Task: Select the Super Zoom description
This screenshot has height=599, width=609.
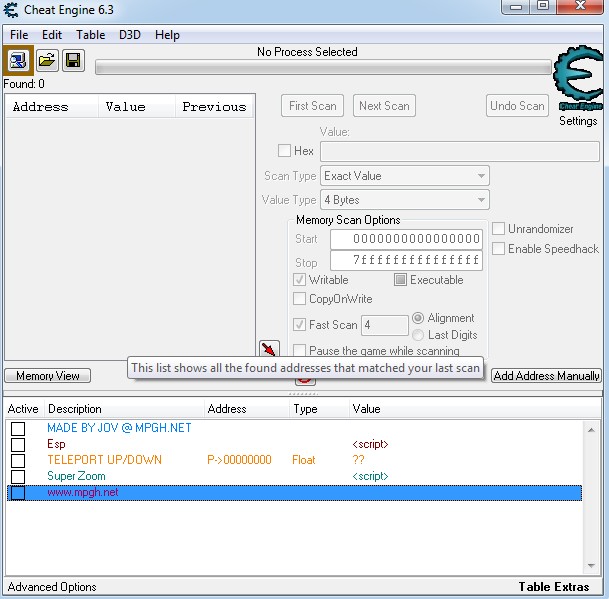Action: tap(76, 476)
